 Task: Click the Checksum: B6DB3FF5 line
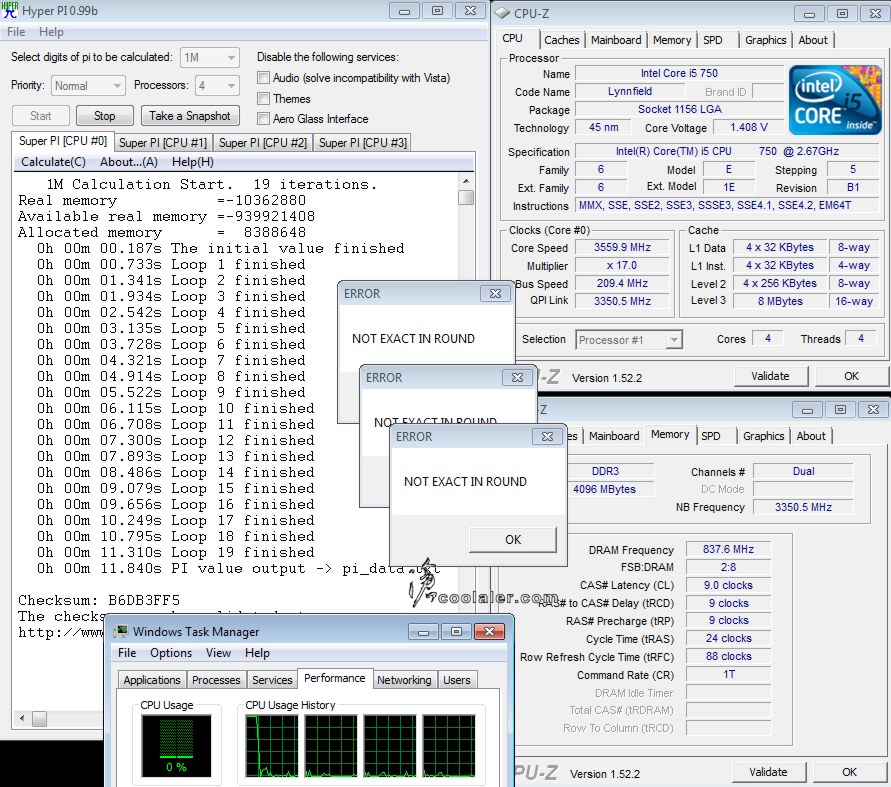99,600
